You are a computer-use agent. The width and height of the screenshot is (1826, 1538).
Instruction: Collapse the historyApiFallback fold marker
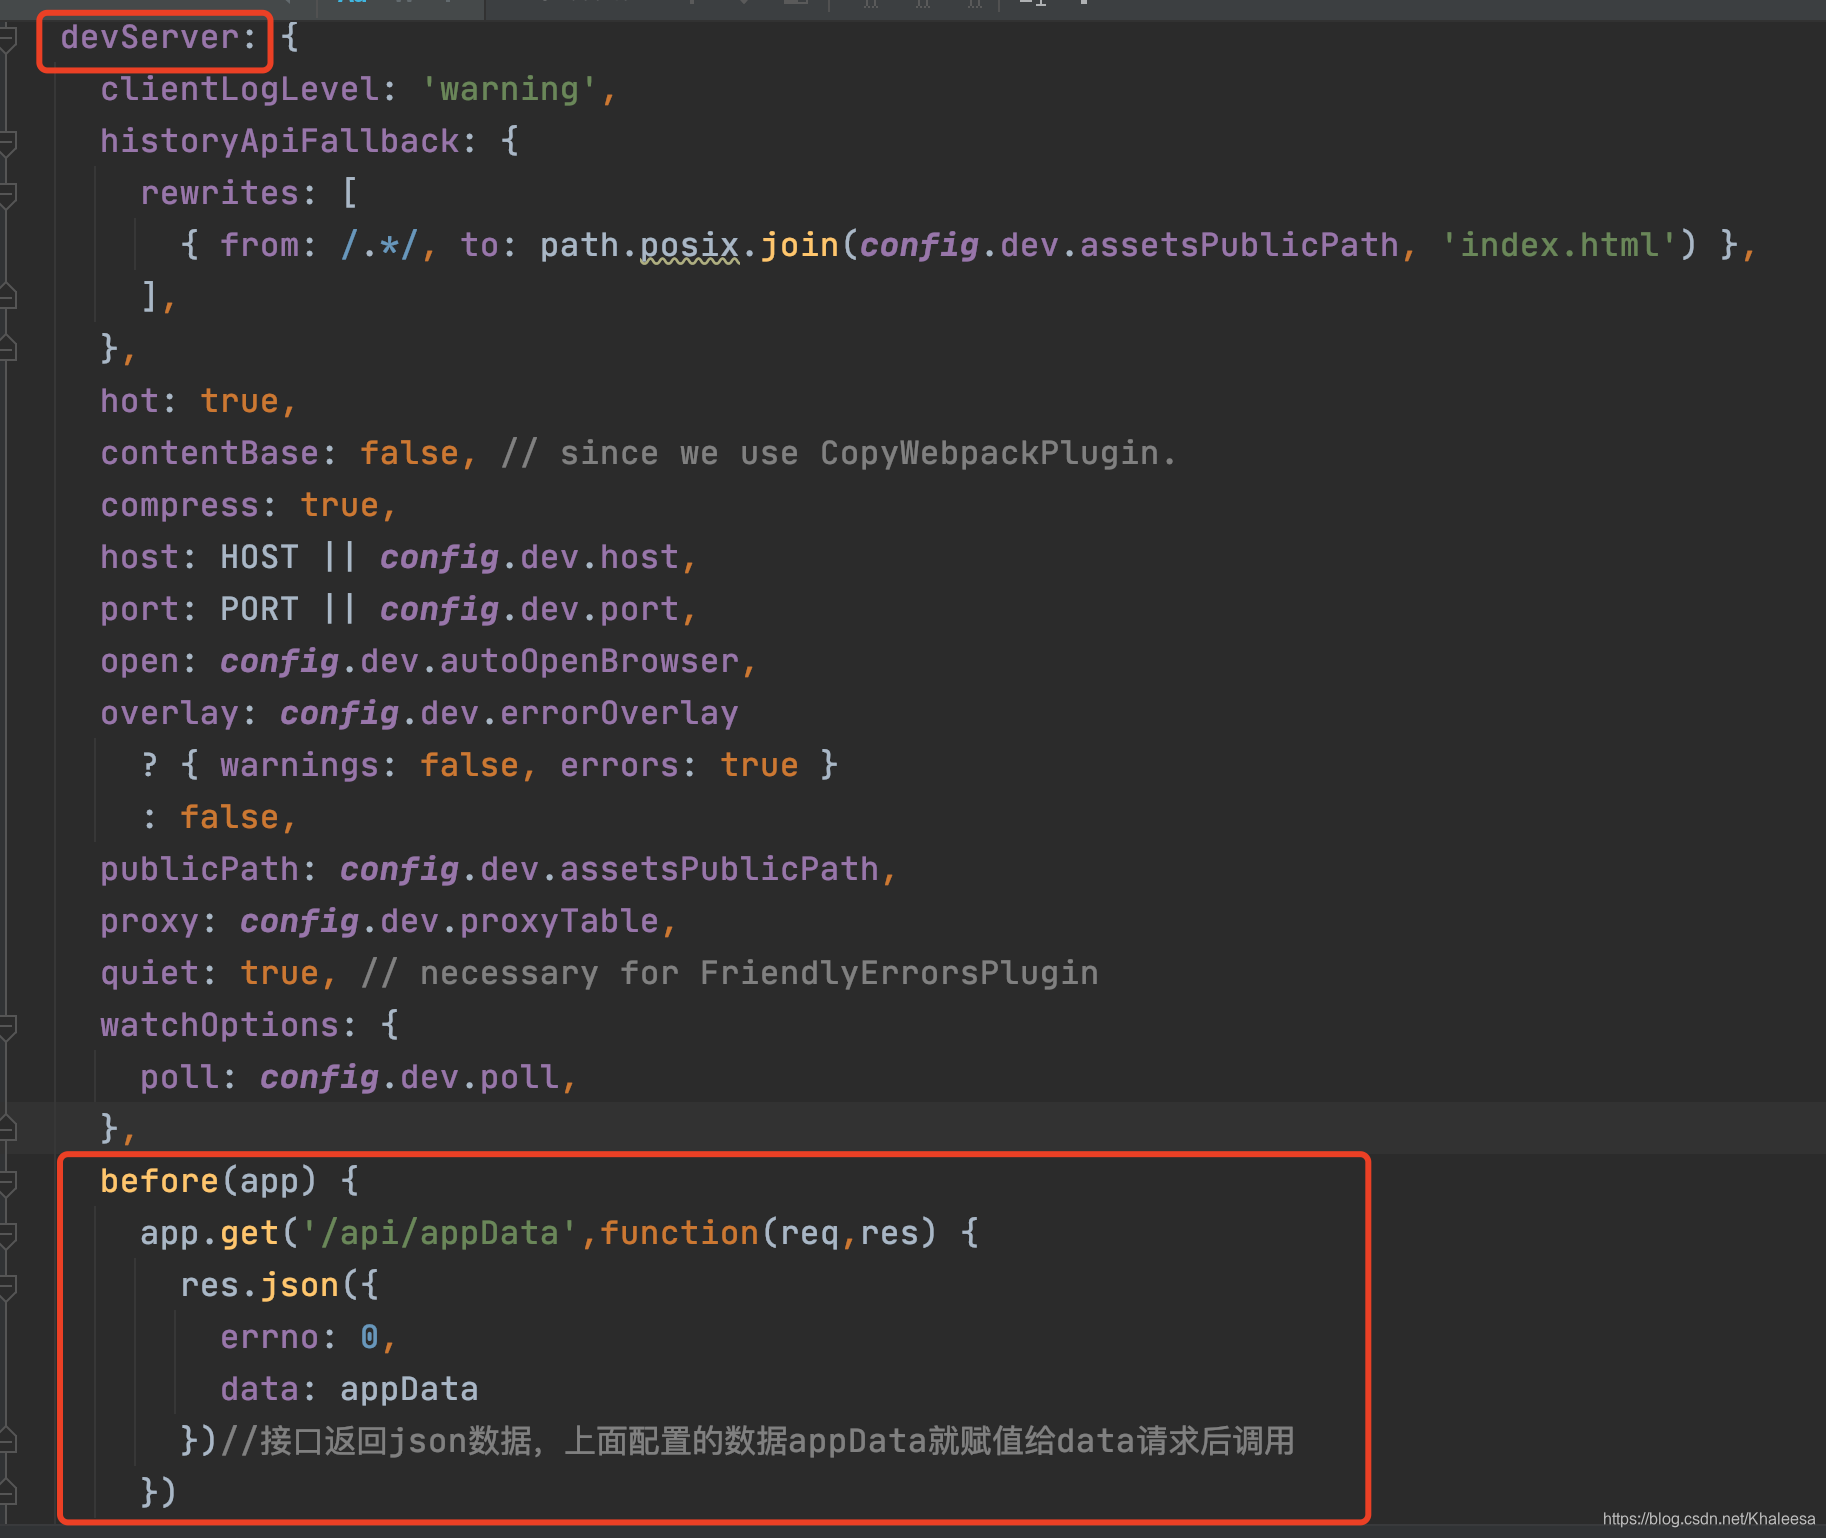pos(8,143)
